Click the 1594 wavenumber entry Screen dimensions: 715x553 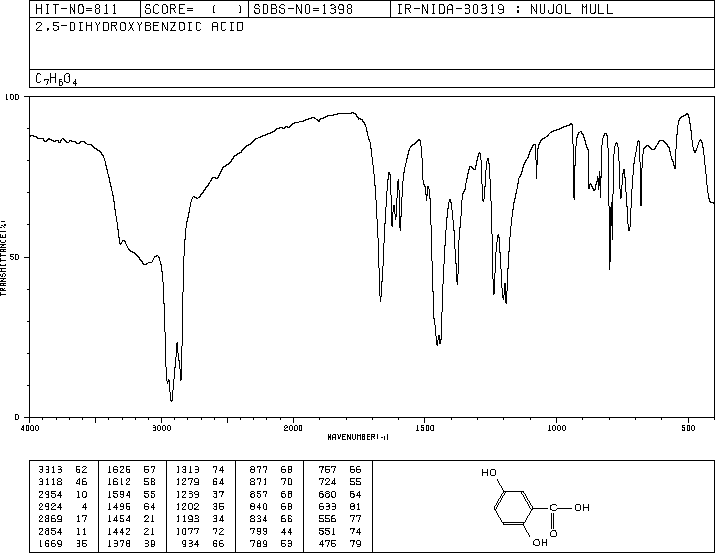click(x=119, y=494)
